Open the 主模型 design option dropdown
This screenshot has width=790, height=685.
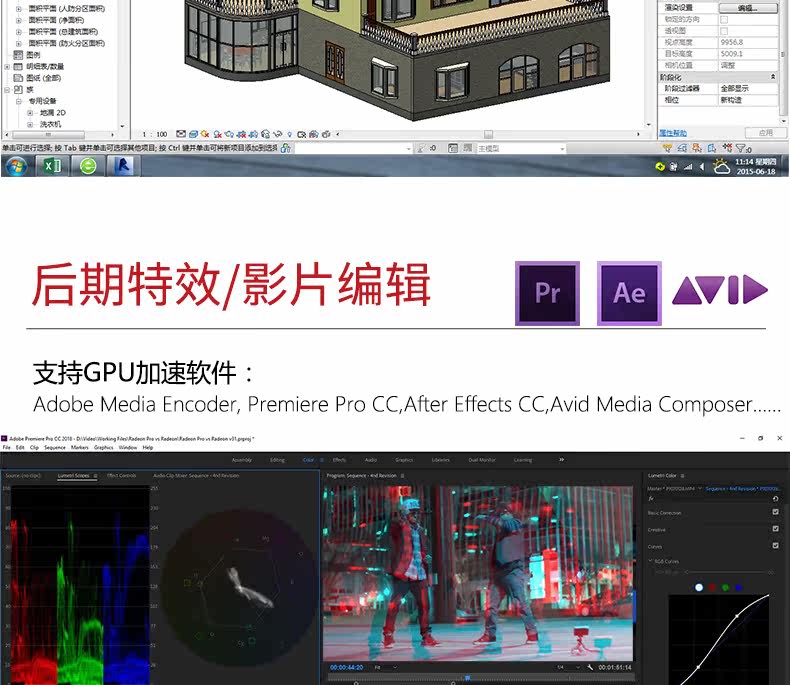pyautogui.click(x=562, y=149)
